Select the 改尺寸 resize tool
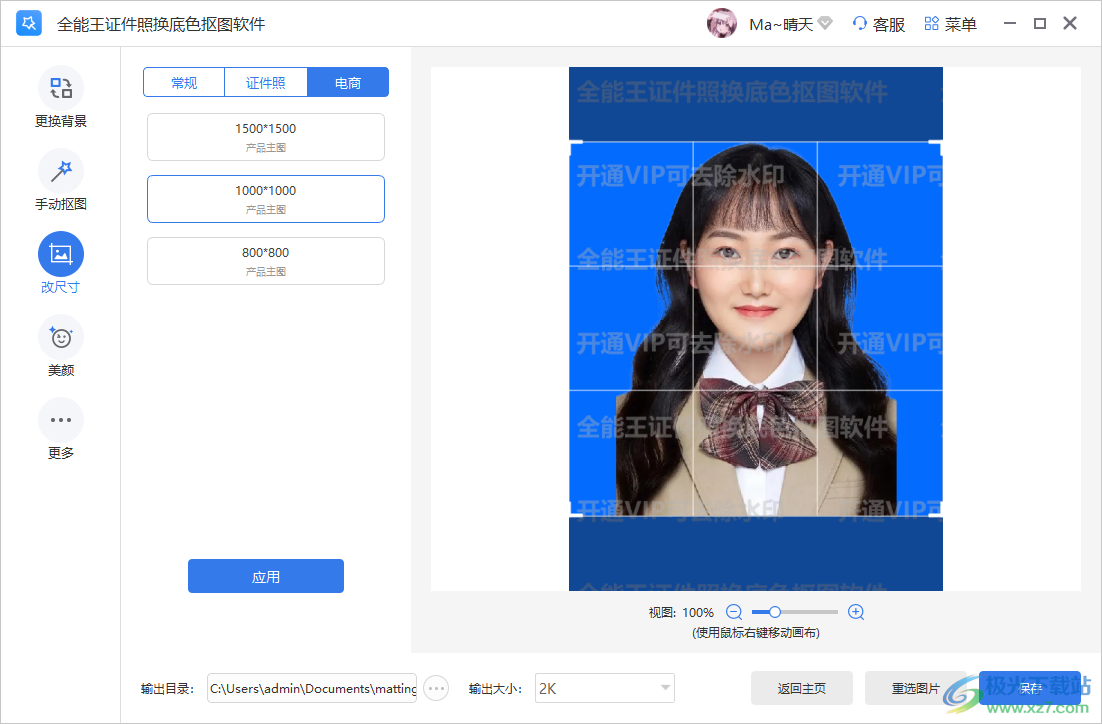 click(60, 263)
